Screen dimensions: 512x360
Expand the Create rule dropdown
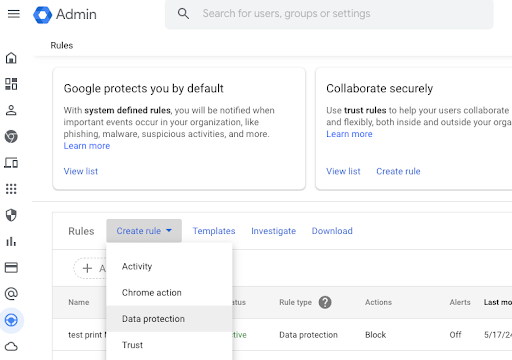point(144,231)
